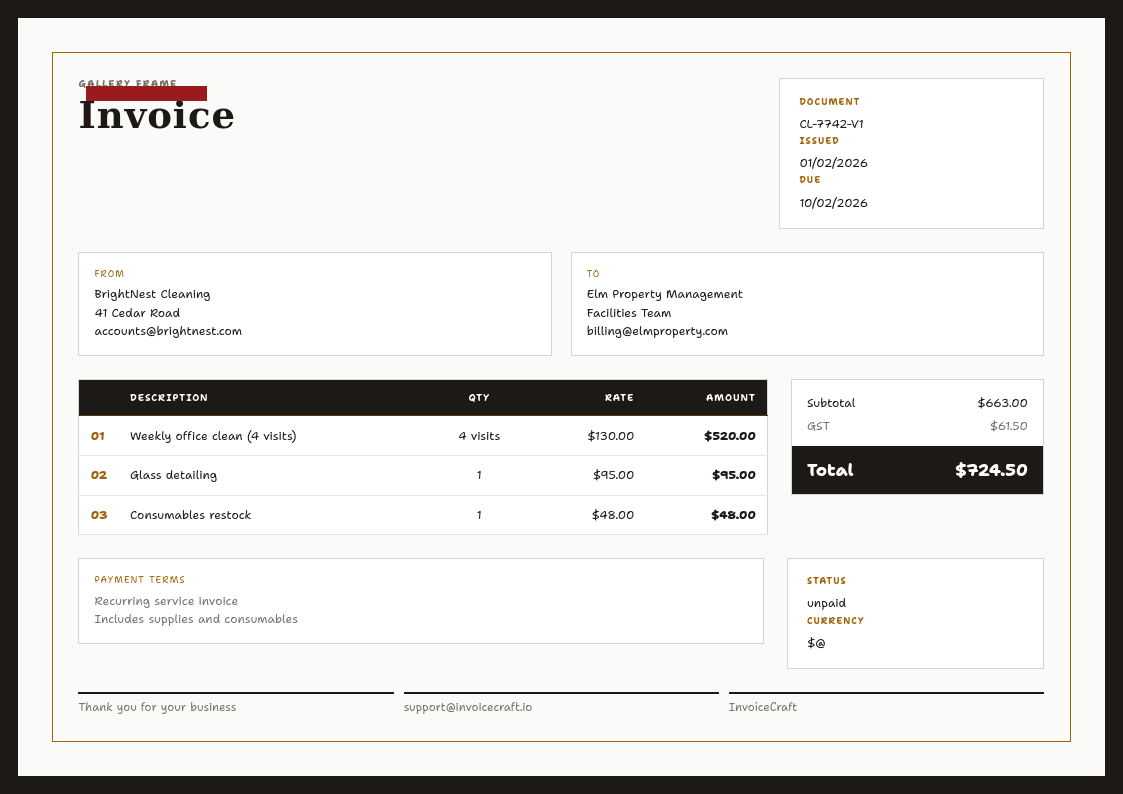Click the $48.00 amount in bold

pos(733,515)
